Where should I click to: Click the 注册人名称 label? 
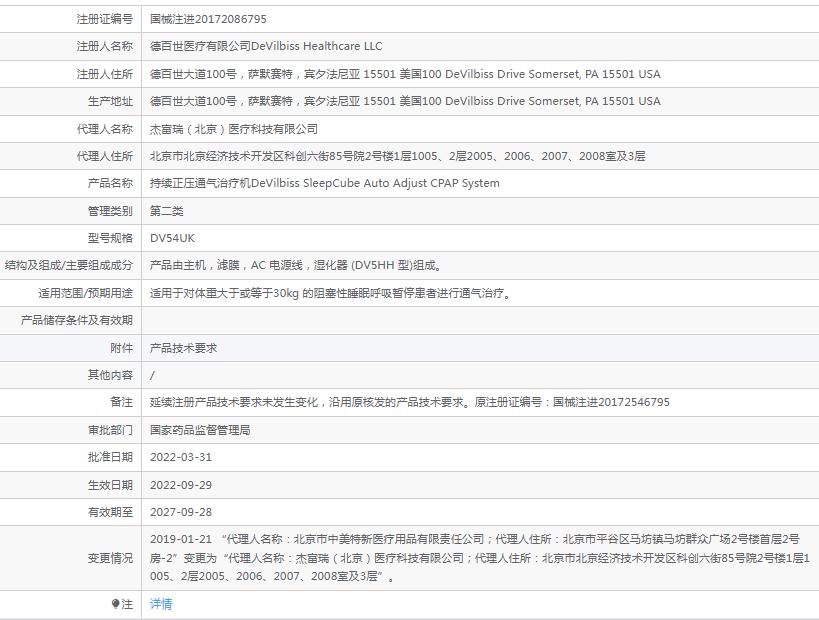(x=104, y=46)
